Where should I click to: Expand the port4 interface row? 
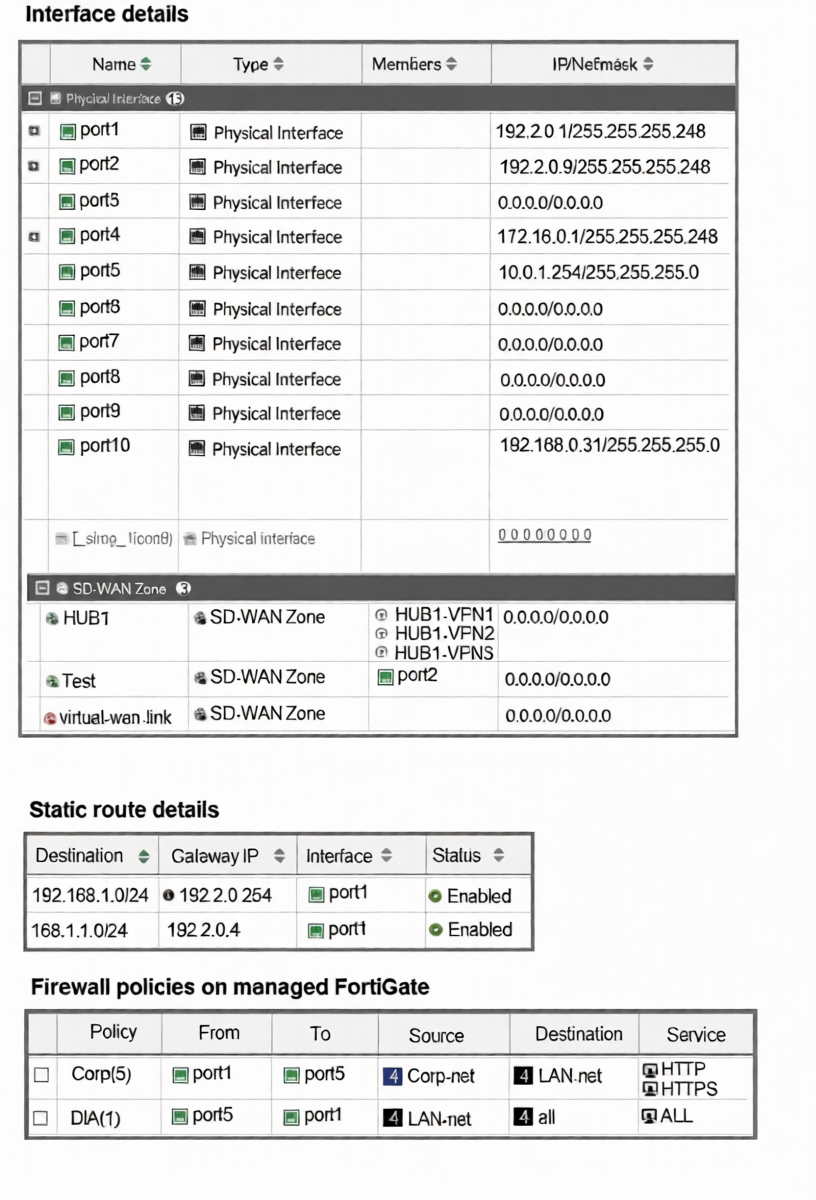point(33,237)
